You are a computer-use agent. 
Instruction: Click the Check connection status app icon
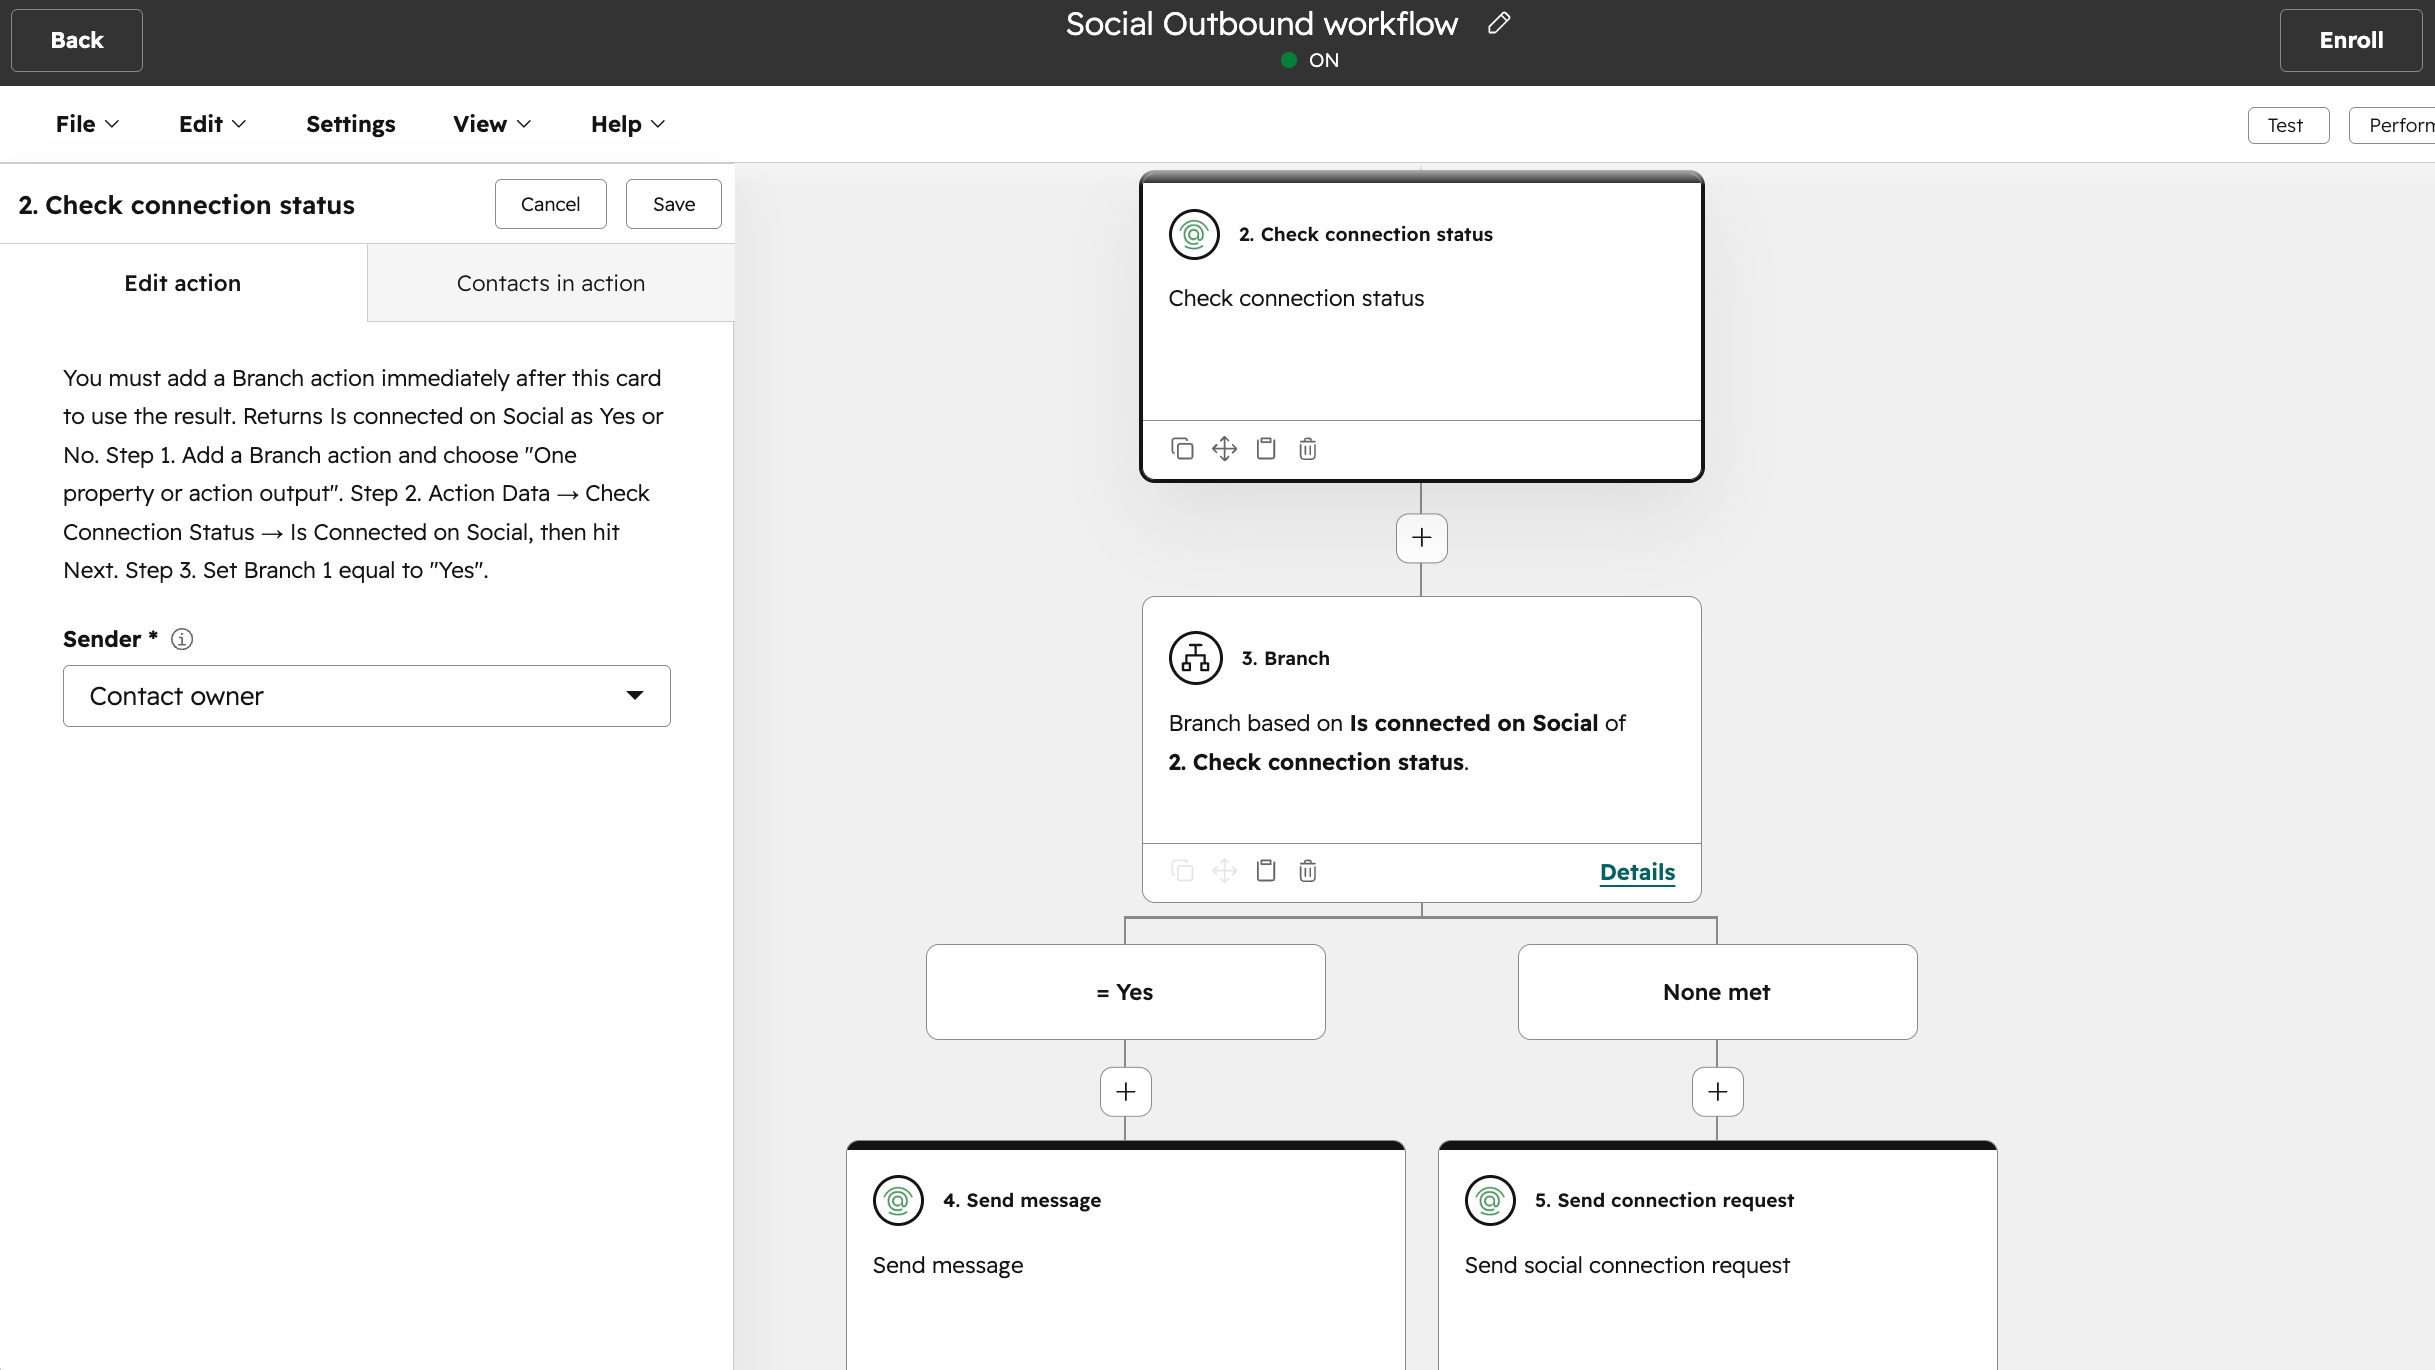pos(1194,234)
